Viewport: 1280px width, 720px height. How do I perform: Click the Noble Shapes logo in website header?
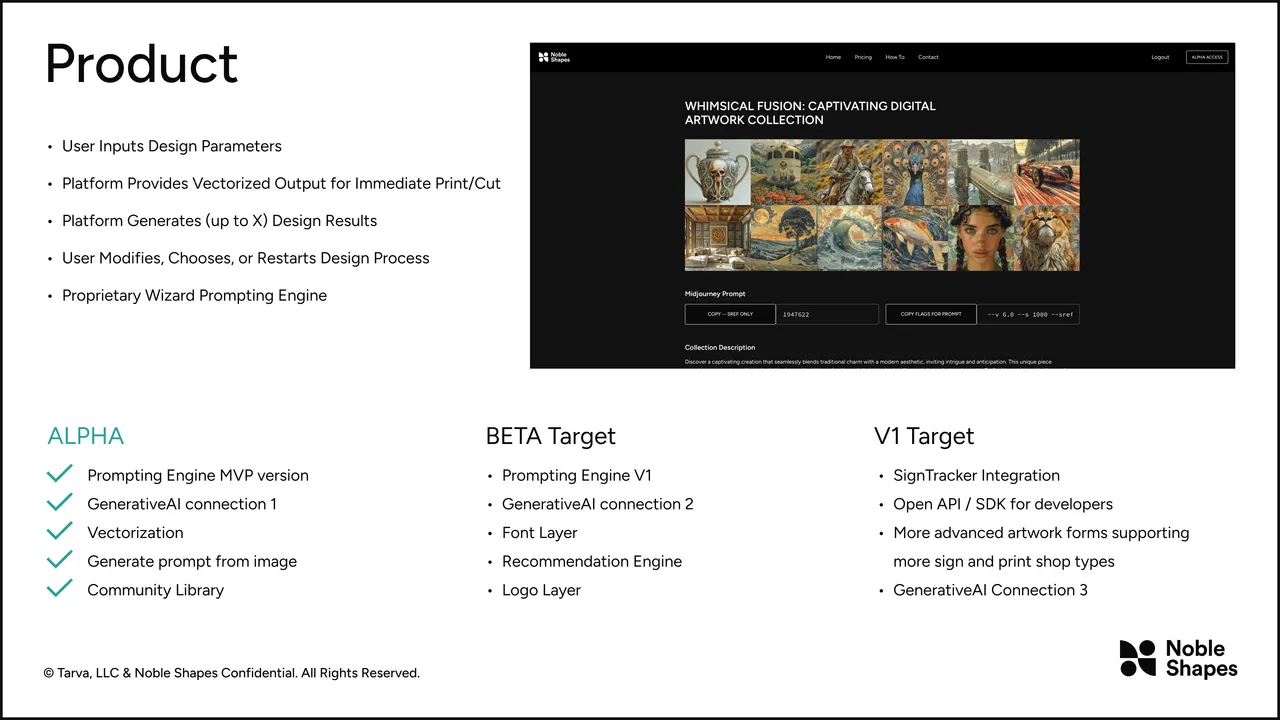(x=554, y=57)
